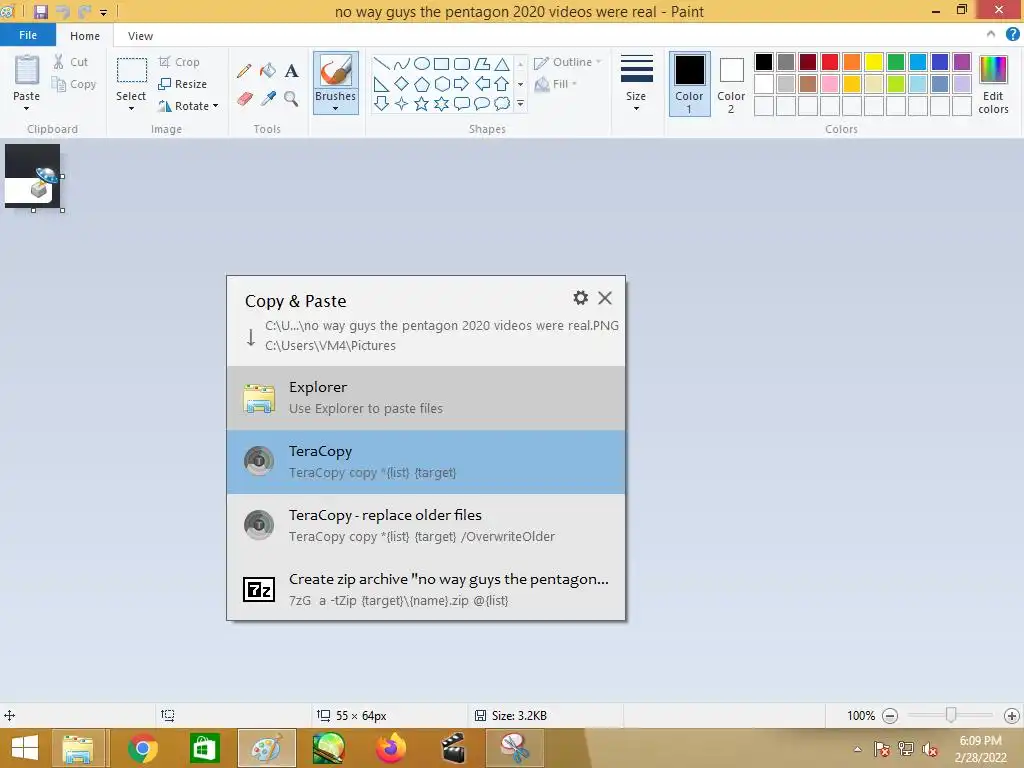The width and height of the screenshot is (1024, 768).
Task: Click the Copy button in Clipboard group
Action: pyautogui.click(x=74, y=84)
